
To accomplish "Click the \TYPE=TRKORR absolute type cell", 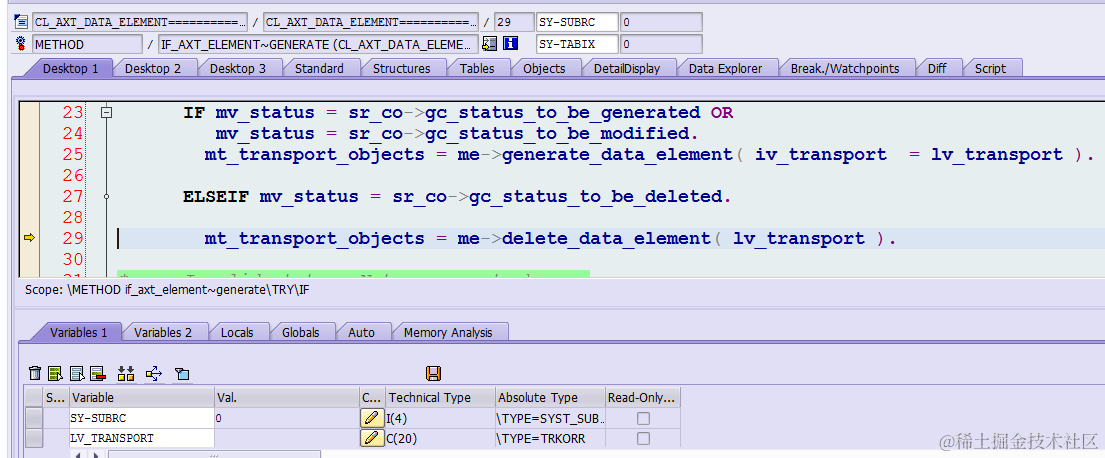I will pyautogui.click(x=550, y=438).
